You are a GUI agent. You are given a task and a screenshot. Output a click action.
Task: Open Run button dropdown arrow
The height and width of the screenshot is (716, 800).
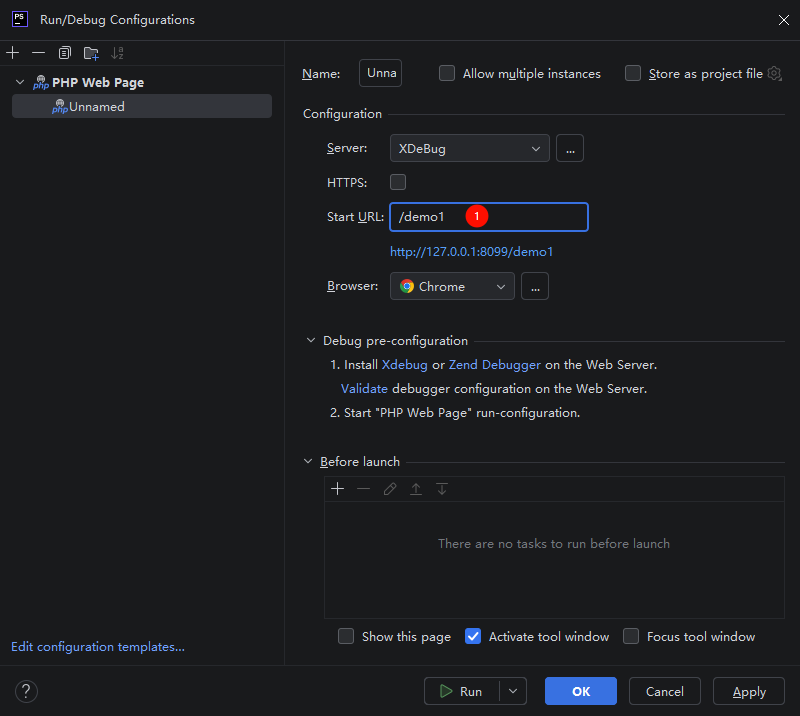[x=513, y=691]
